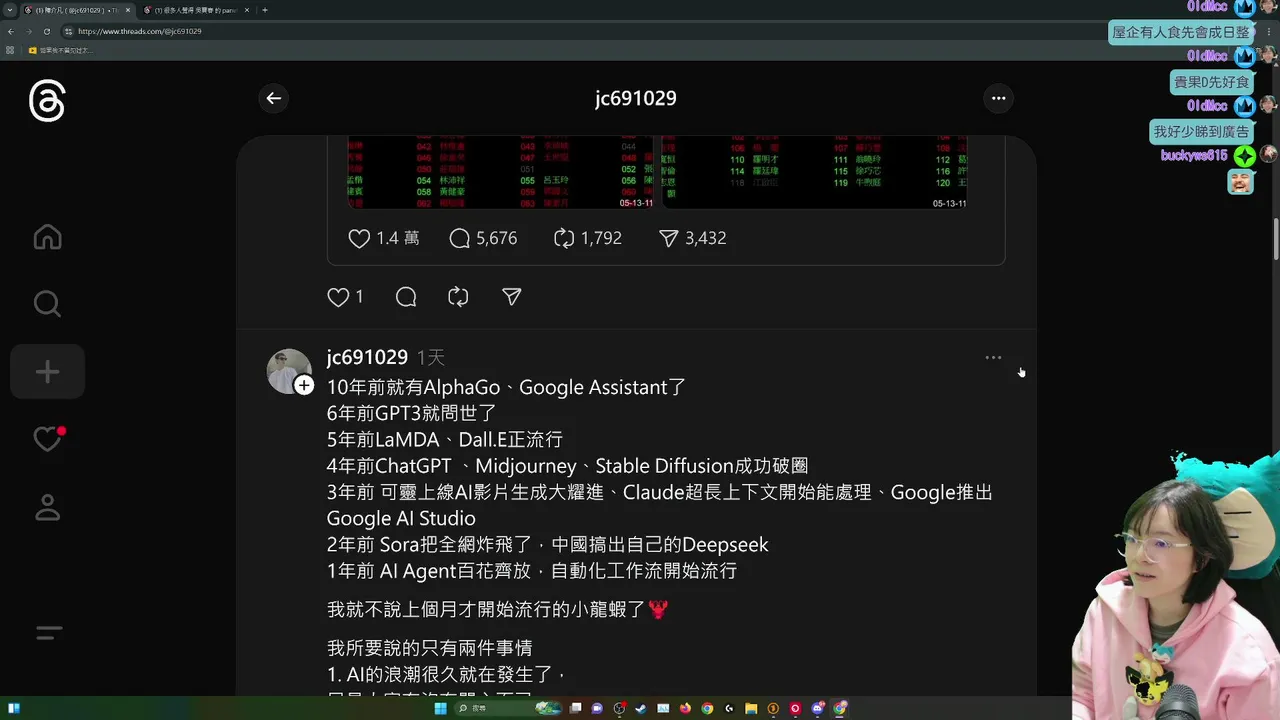Repost the quoted post showing 1,792
Screen dimensions: 1280x720
587,238
